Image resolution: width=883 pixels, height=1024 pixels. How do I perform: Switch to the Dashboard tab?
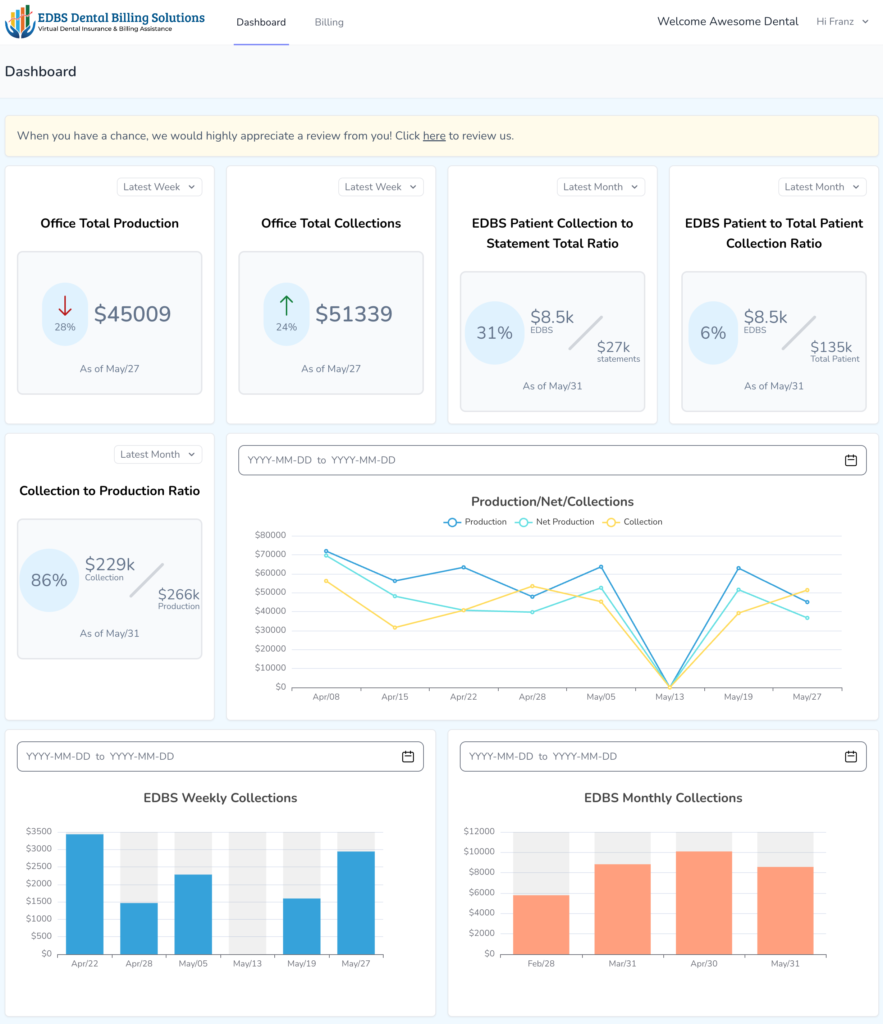(261, 22)
